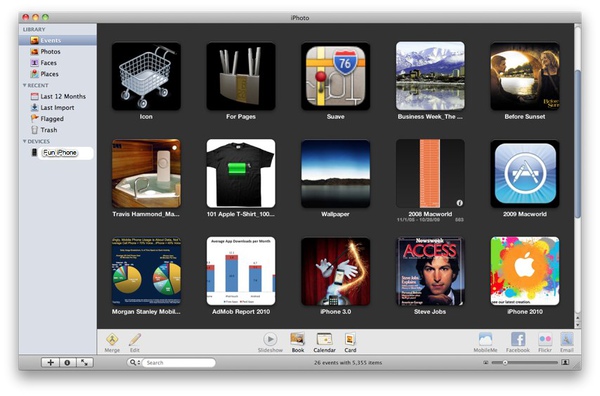The width and height of the screenshot is (600, 396).
Task: Open the Steve Jobs event thumbnail
Action: 430,271
